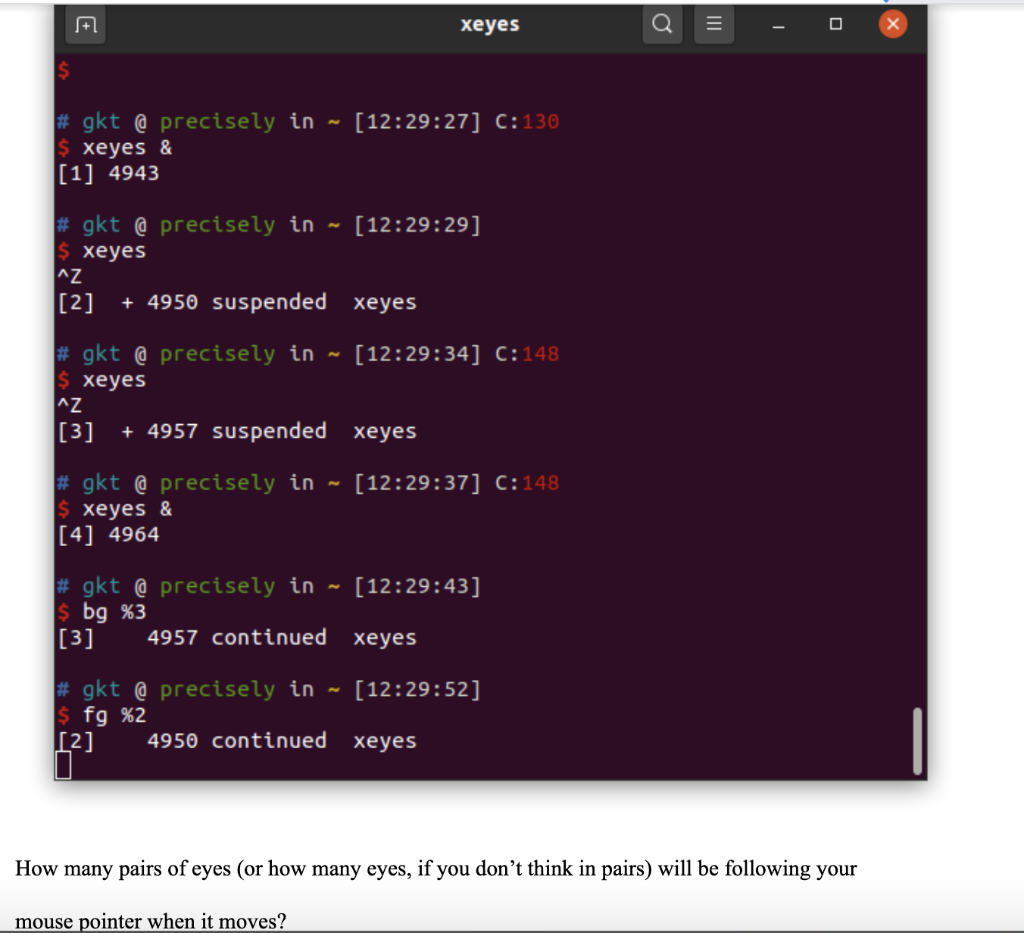Click the blinking terminal cursor block

coord(63,765)
